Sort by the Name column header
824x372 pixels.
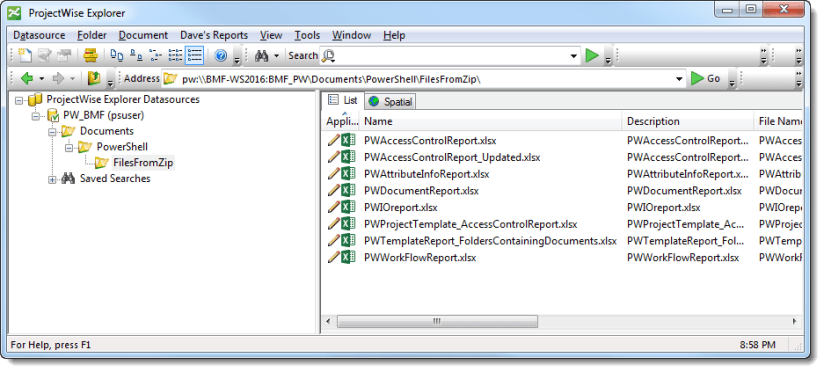point(490,121)
